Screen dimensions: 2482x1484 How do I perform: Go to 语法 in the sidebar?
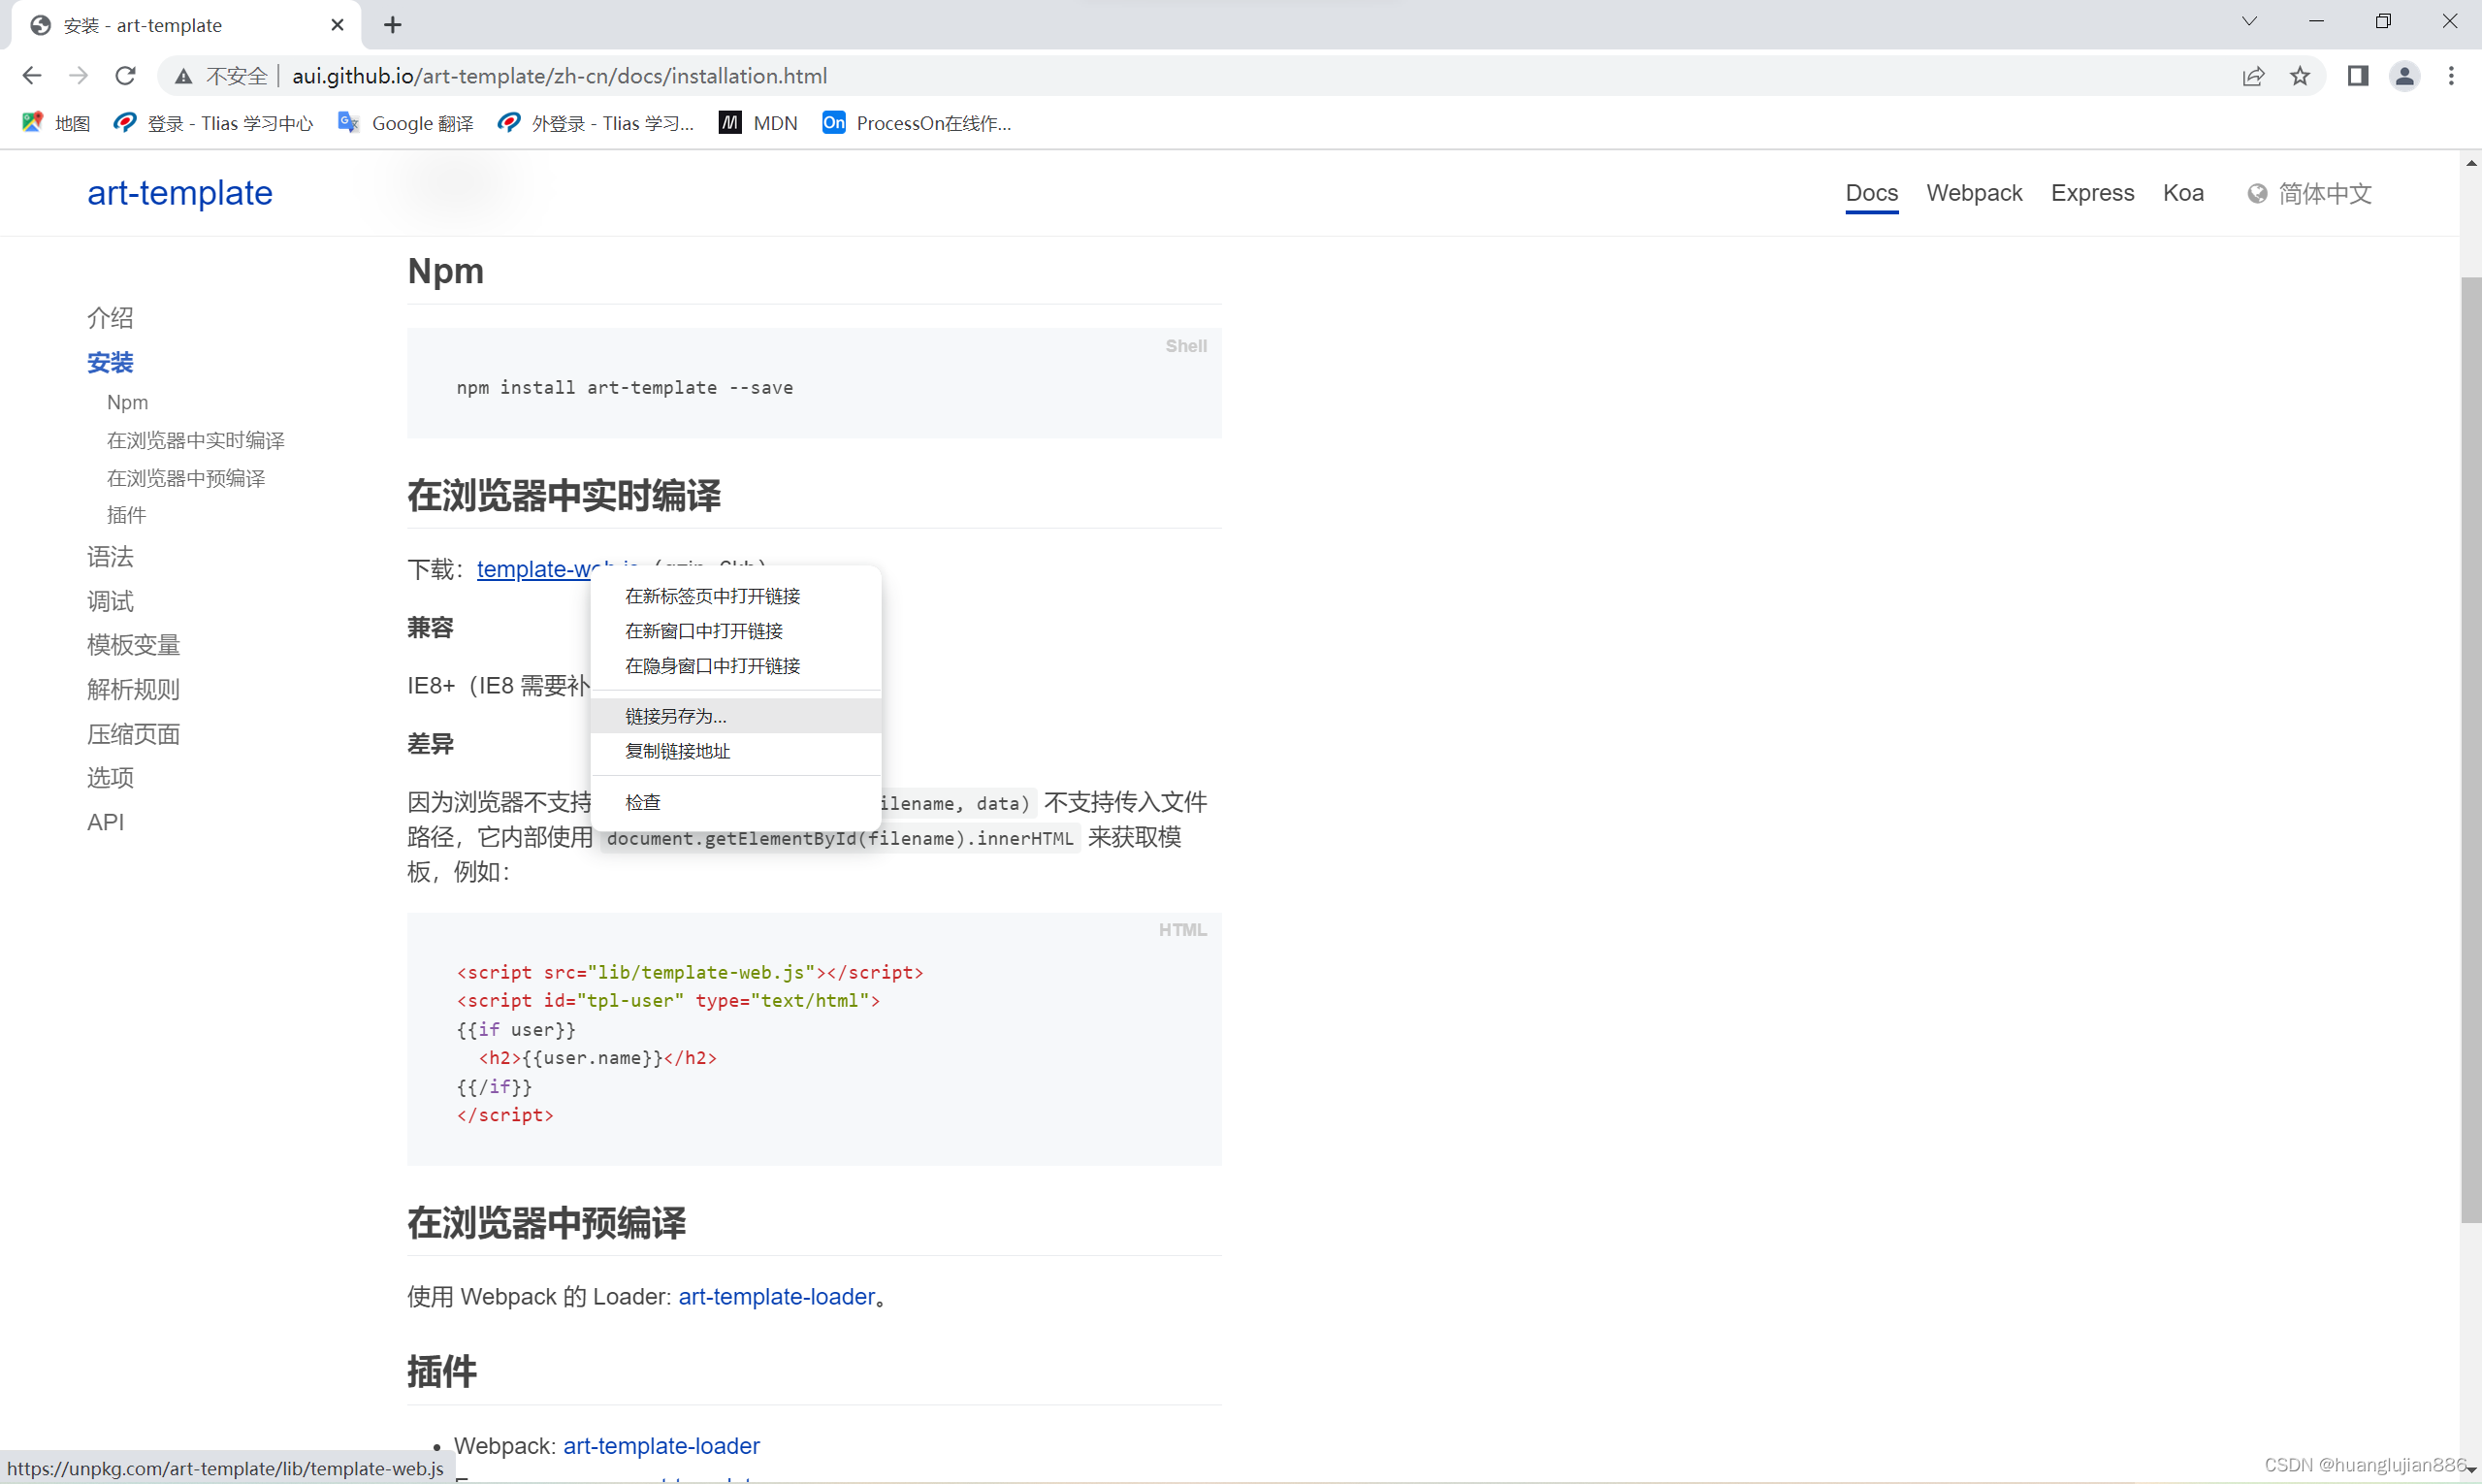pos(110,556)
